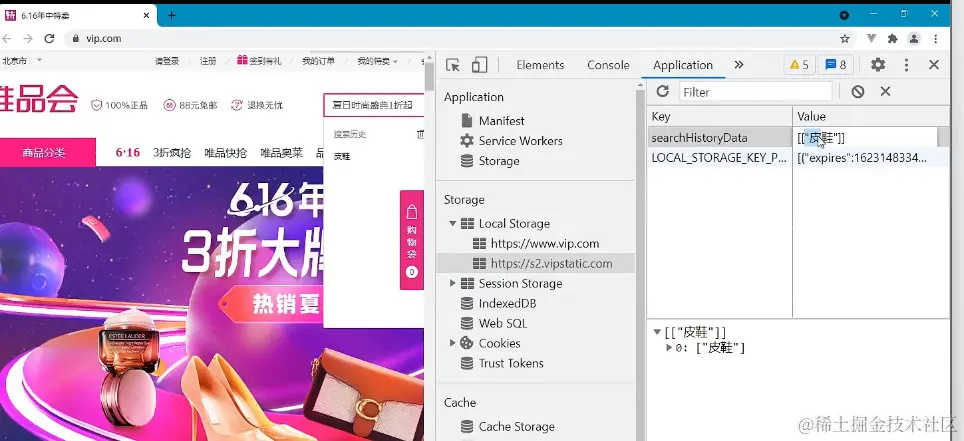Click the Key column header
This screenshot has width=964, height=441.
click(x=719, y=116)
